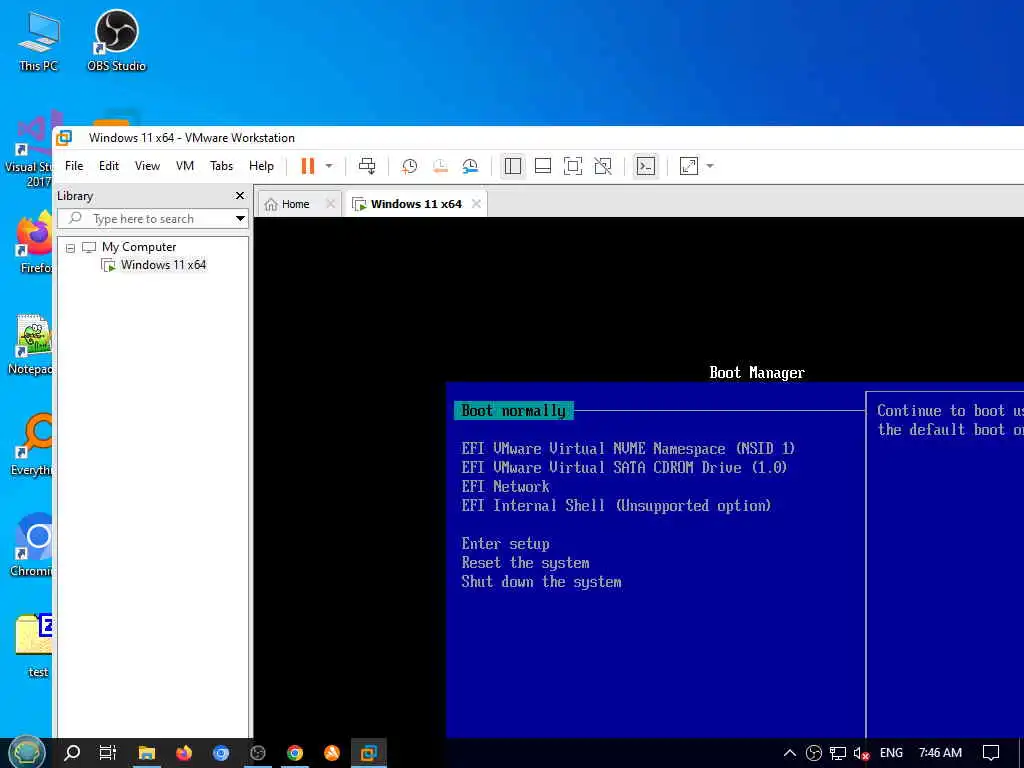Open the View menu
The width and height of the screenshot is (1024, 768).
(147, 166)
